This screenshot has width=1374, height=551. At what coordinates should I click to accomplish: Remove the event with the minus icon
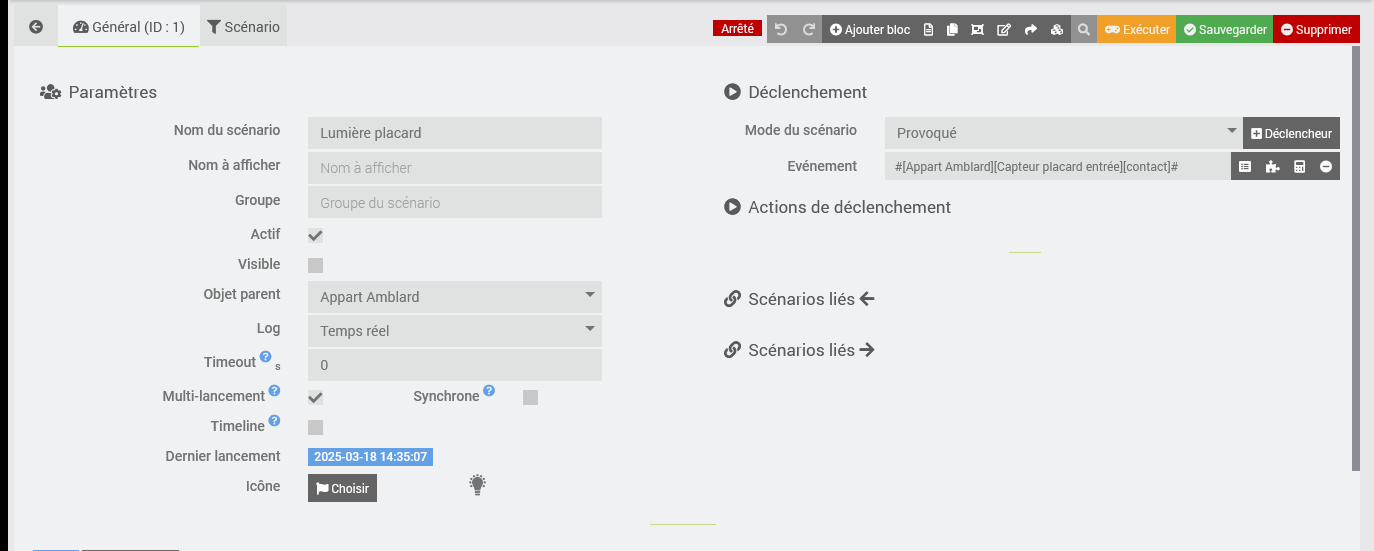pyautogui.click(x=1326, y=167)
